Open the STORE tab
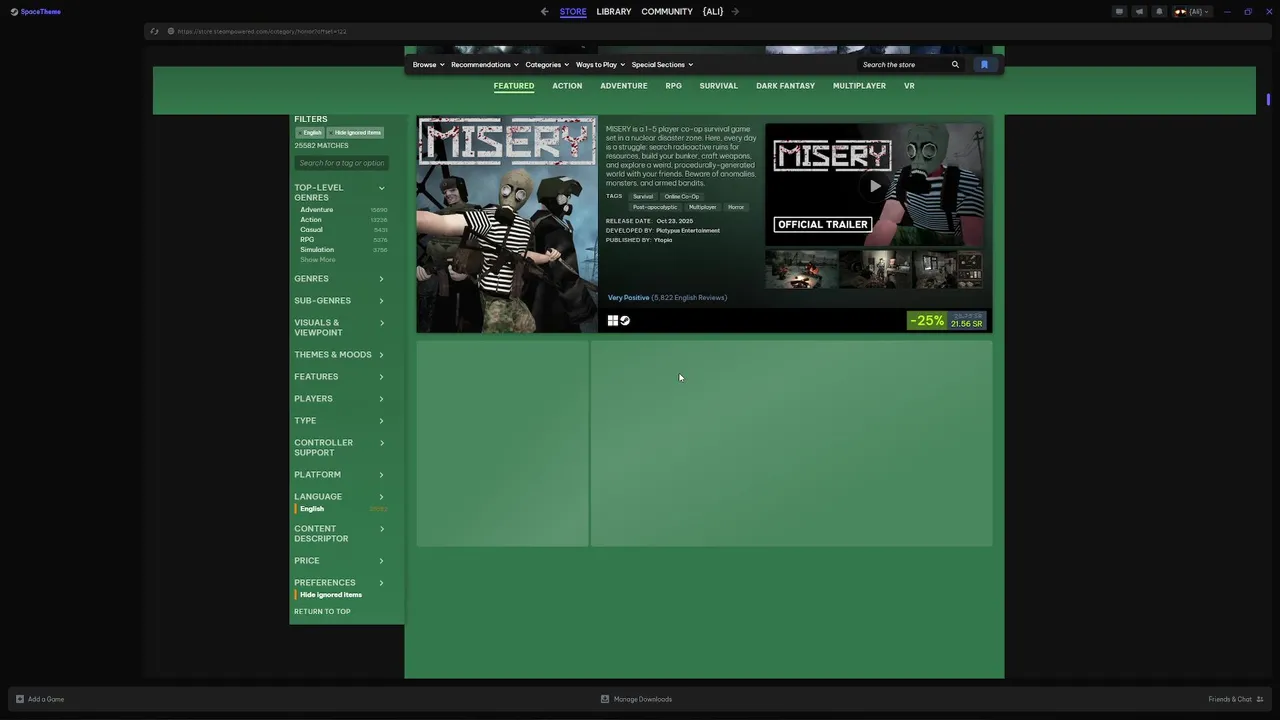The image size is (1280, 720). pos(573,12)
